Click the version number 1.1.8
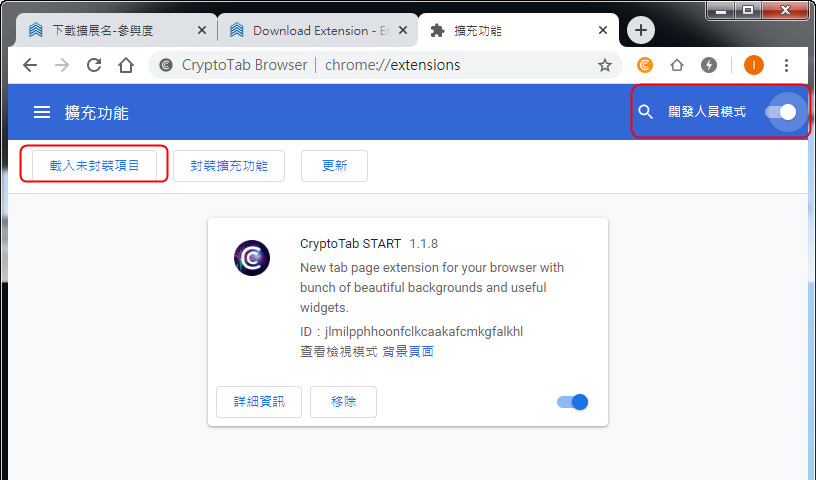 (424, 244)
